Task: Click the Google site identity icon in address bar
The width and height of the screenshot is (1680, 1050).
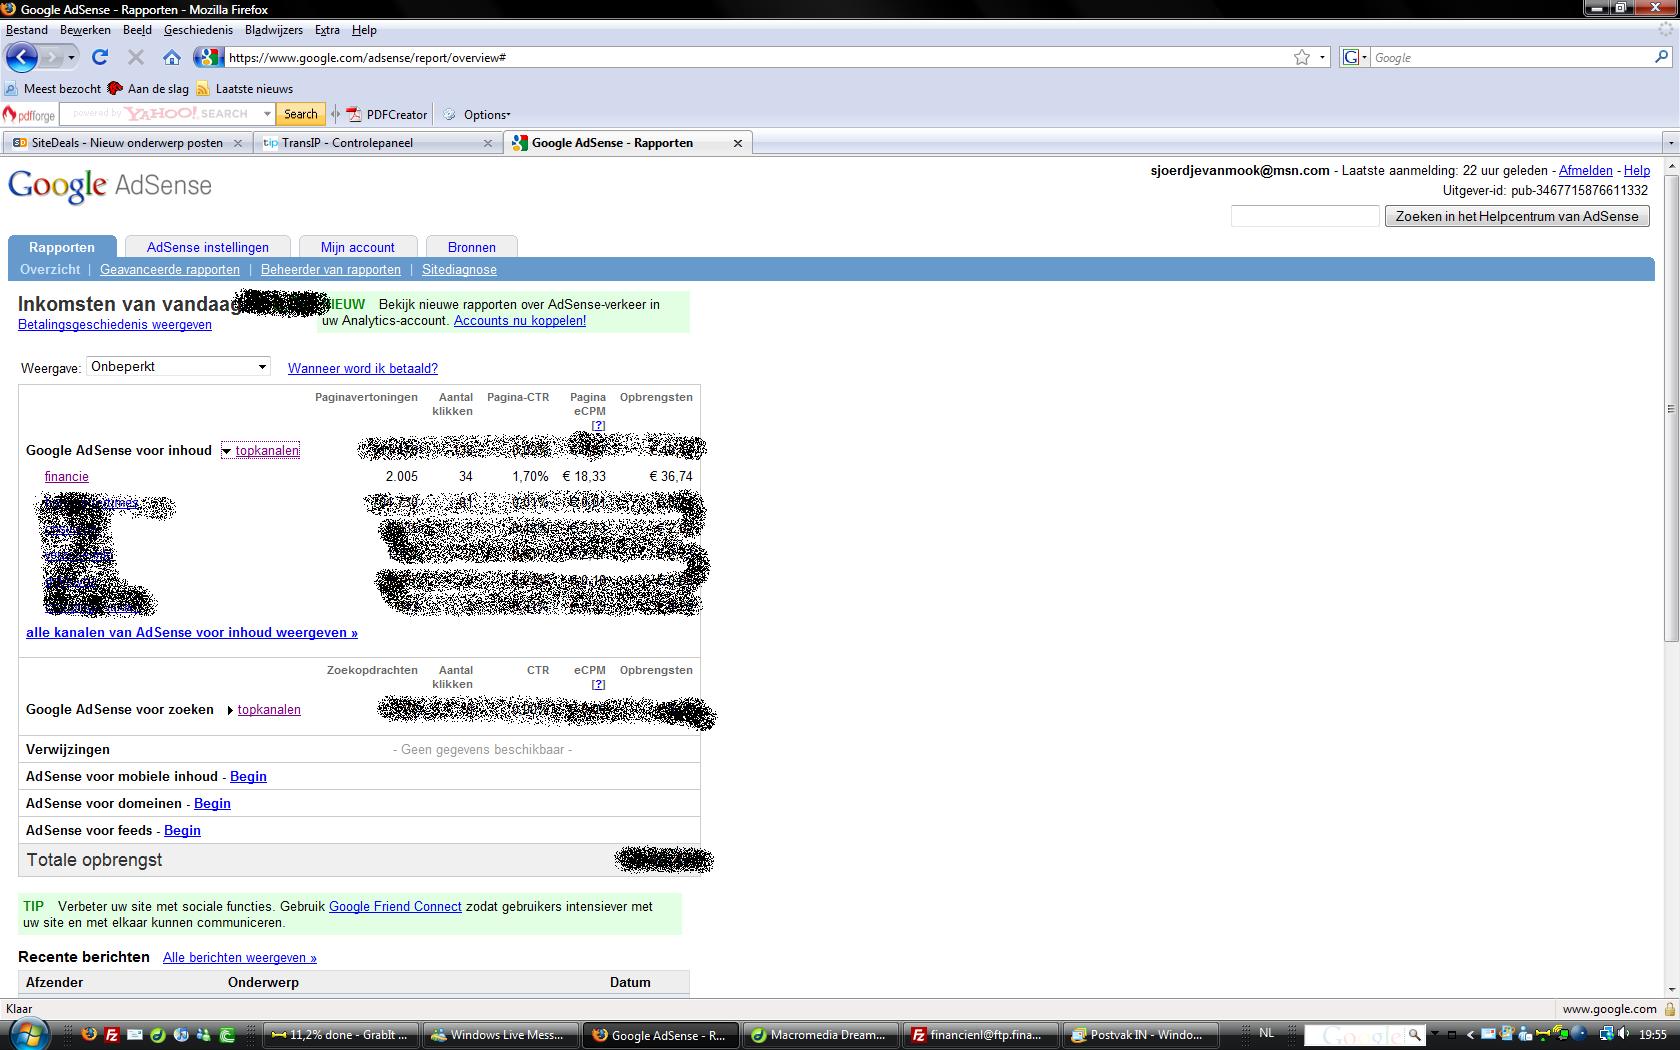Action: [x=208, y=57]
